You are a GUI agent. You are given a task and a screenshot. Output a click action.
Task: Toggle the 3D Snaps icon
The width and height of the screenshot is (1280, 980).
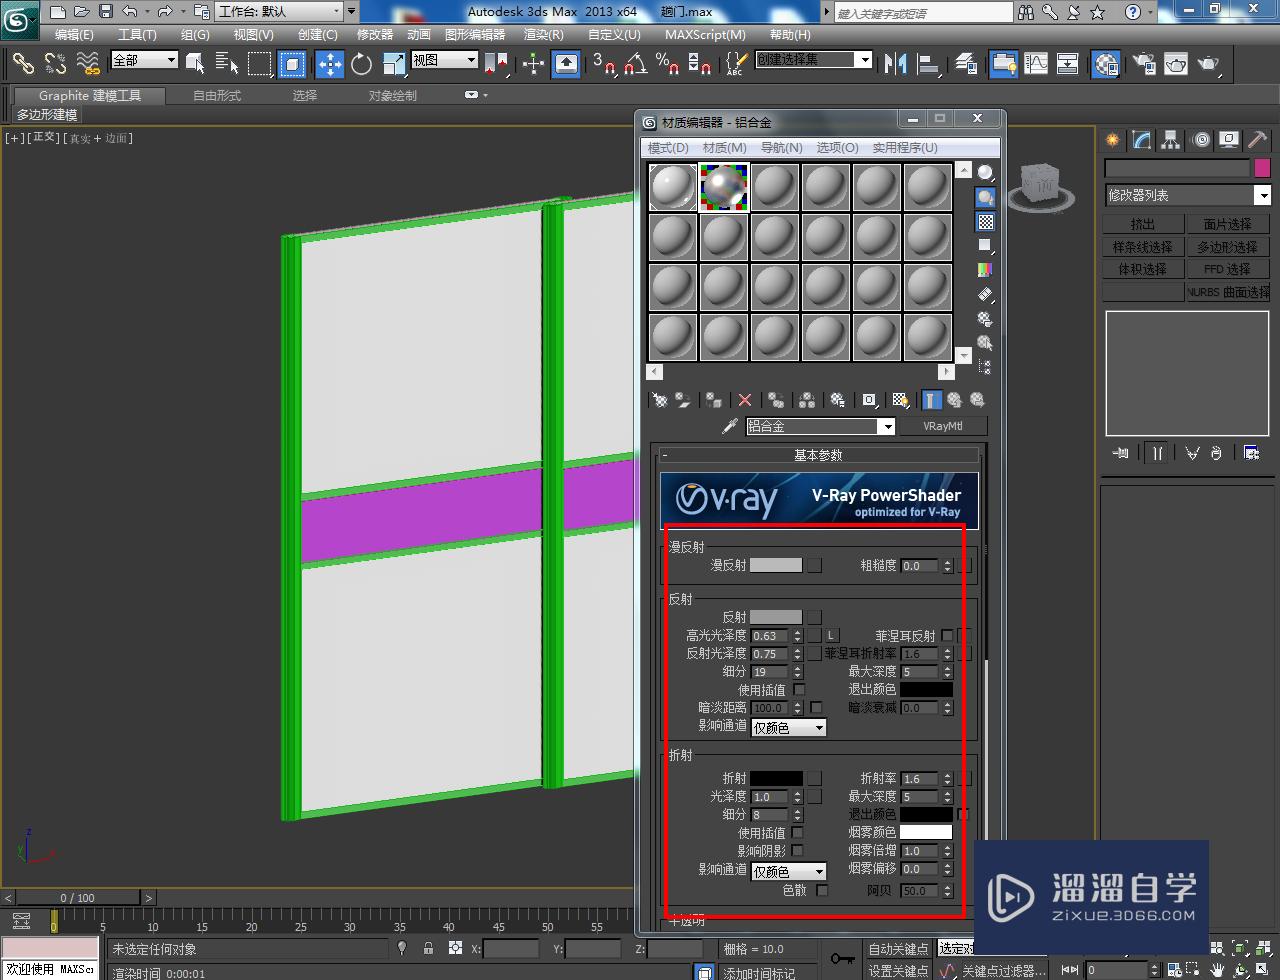click(x=603, y=64)
